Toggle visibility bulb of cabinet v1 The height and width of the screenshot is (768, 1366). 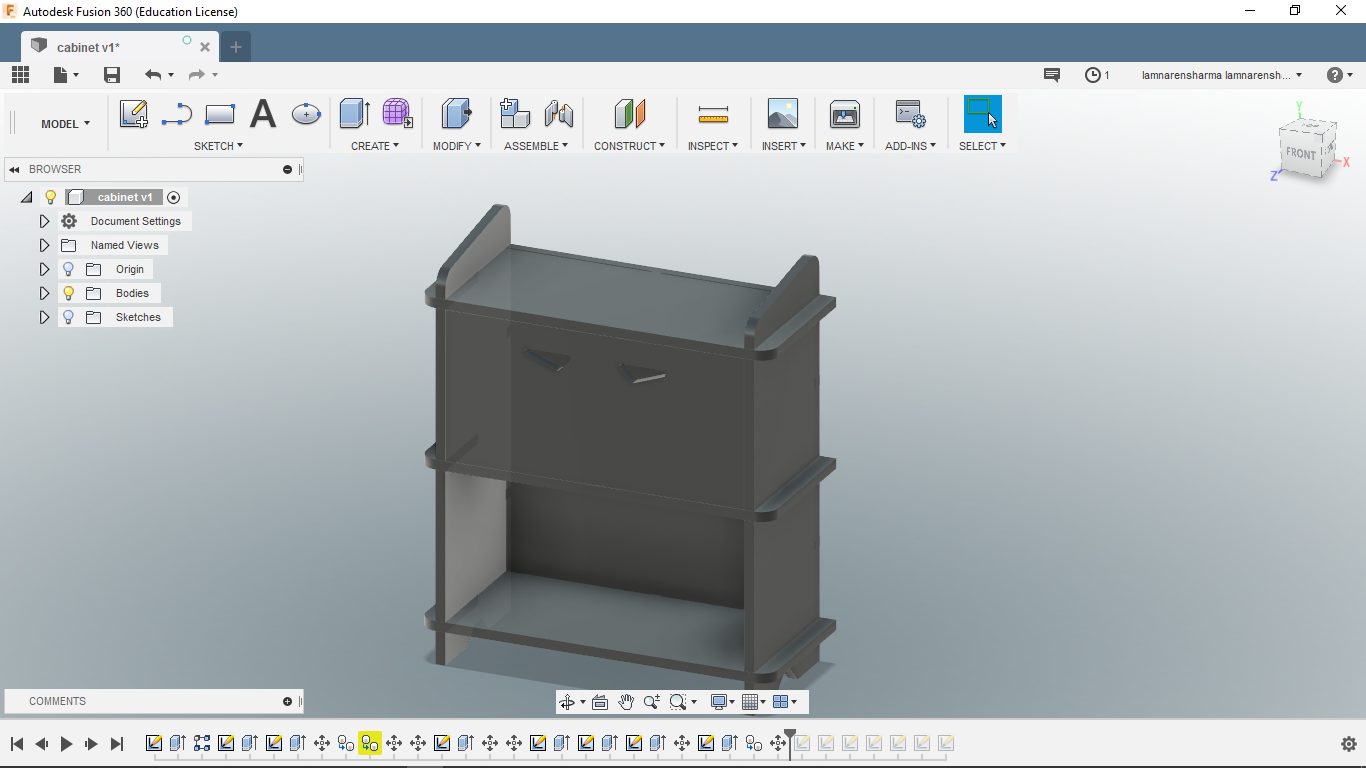[x=51, y=198]
